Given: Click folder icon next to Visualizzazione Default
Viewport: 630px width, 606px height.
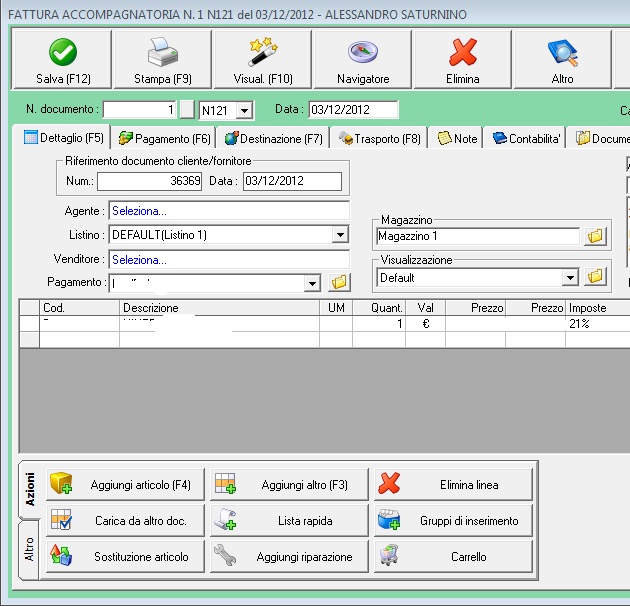Looking at the screenshot, I should pos(595,276).
